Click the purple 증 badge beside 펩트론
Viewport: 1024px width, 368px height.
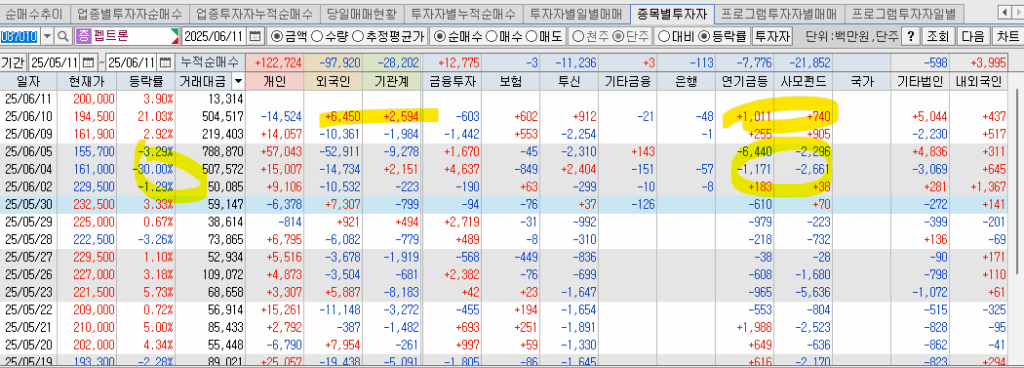83,36
